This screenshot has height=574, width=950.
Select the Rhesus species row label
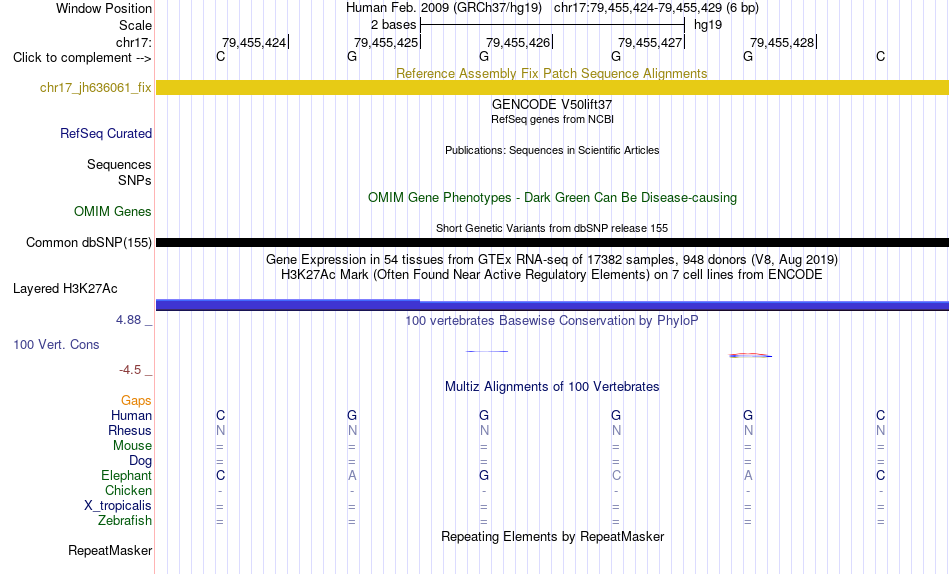[x=130, y=430]
